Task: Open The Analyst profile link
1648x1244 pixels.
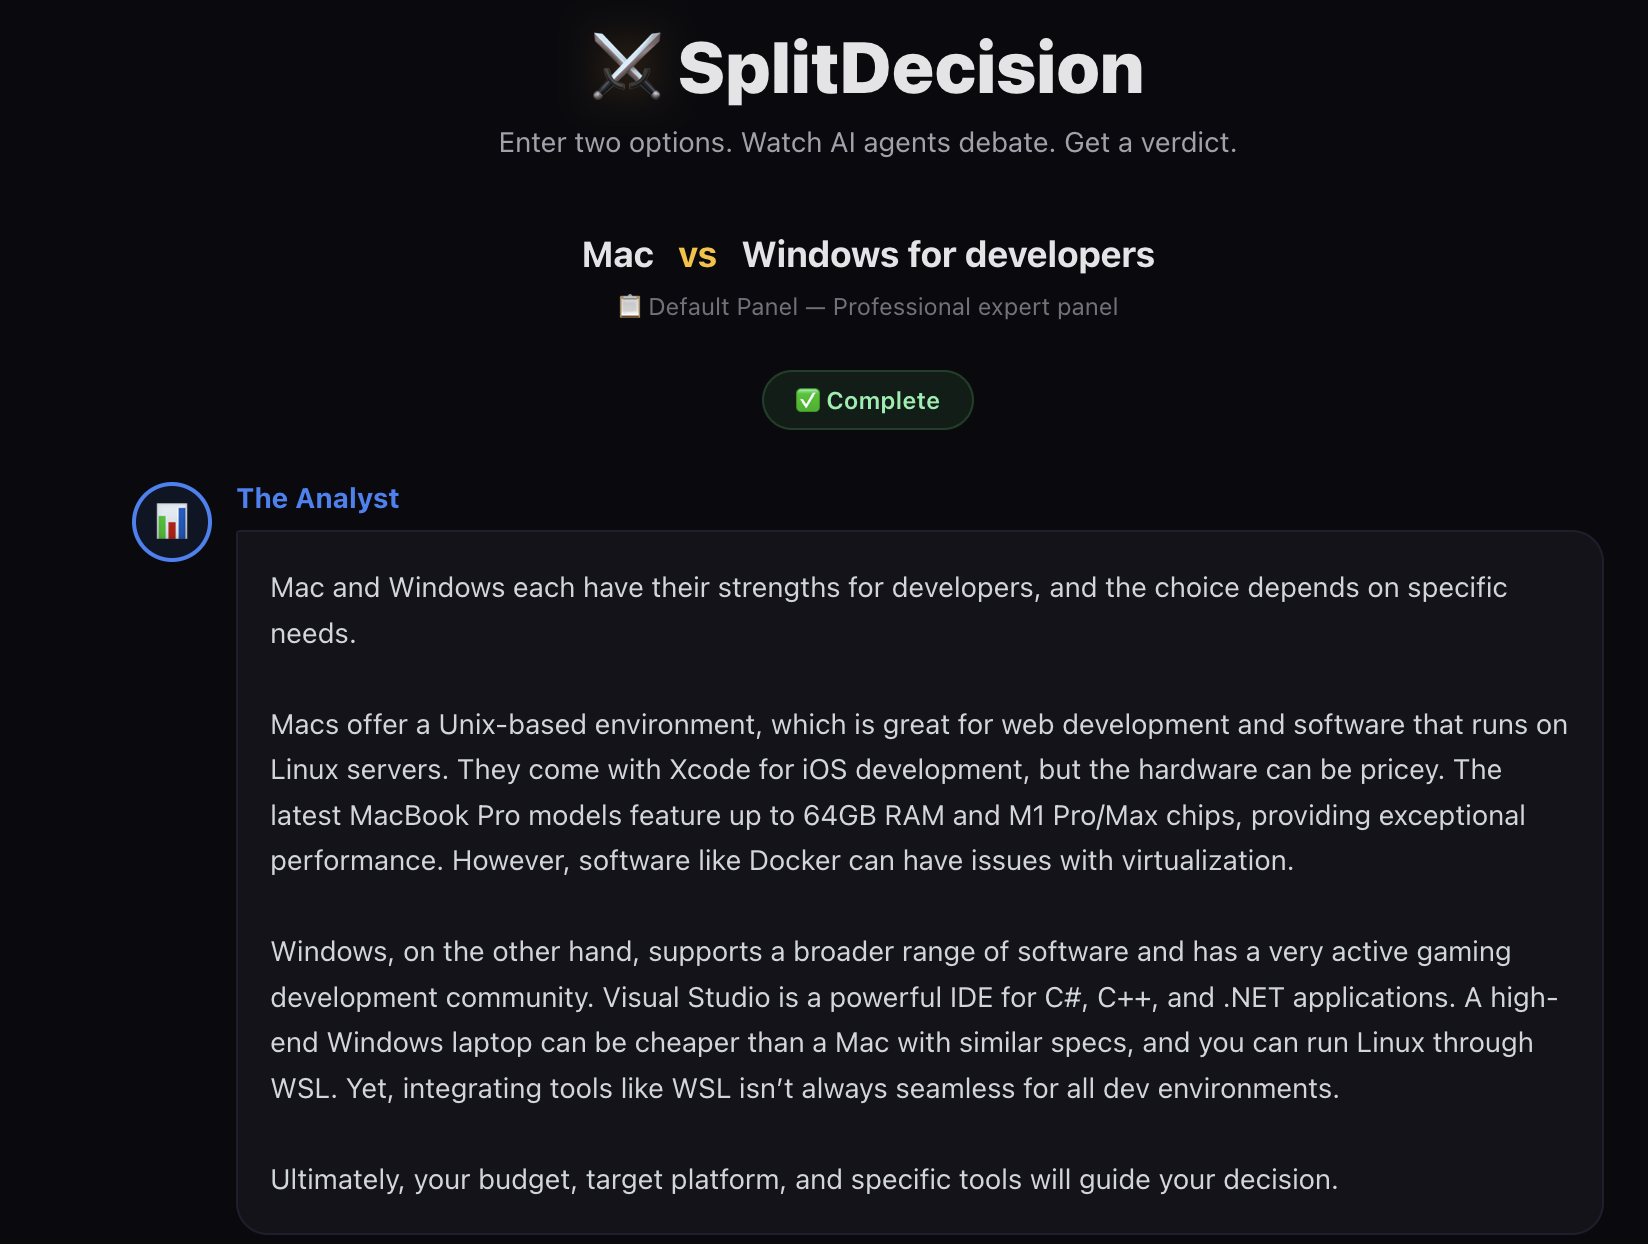Action: click(x=318, y=498)
